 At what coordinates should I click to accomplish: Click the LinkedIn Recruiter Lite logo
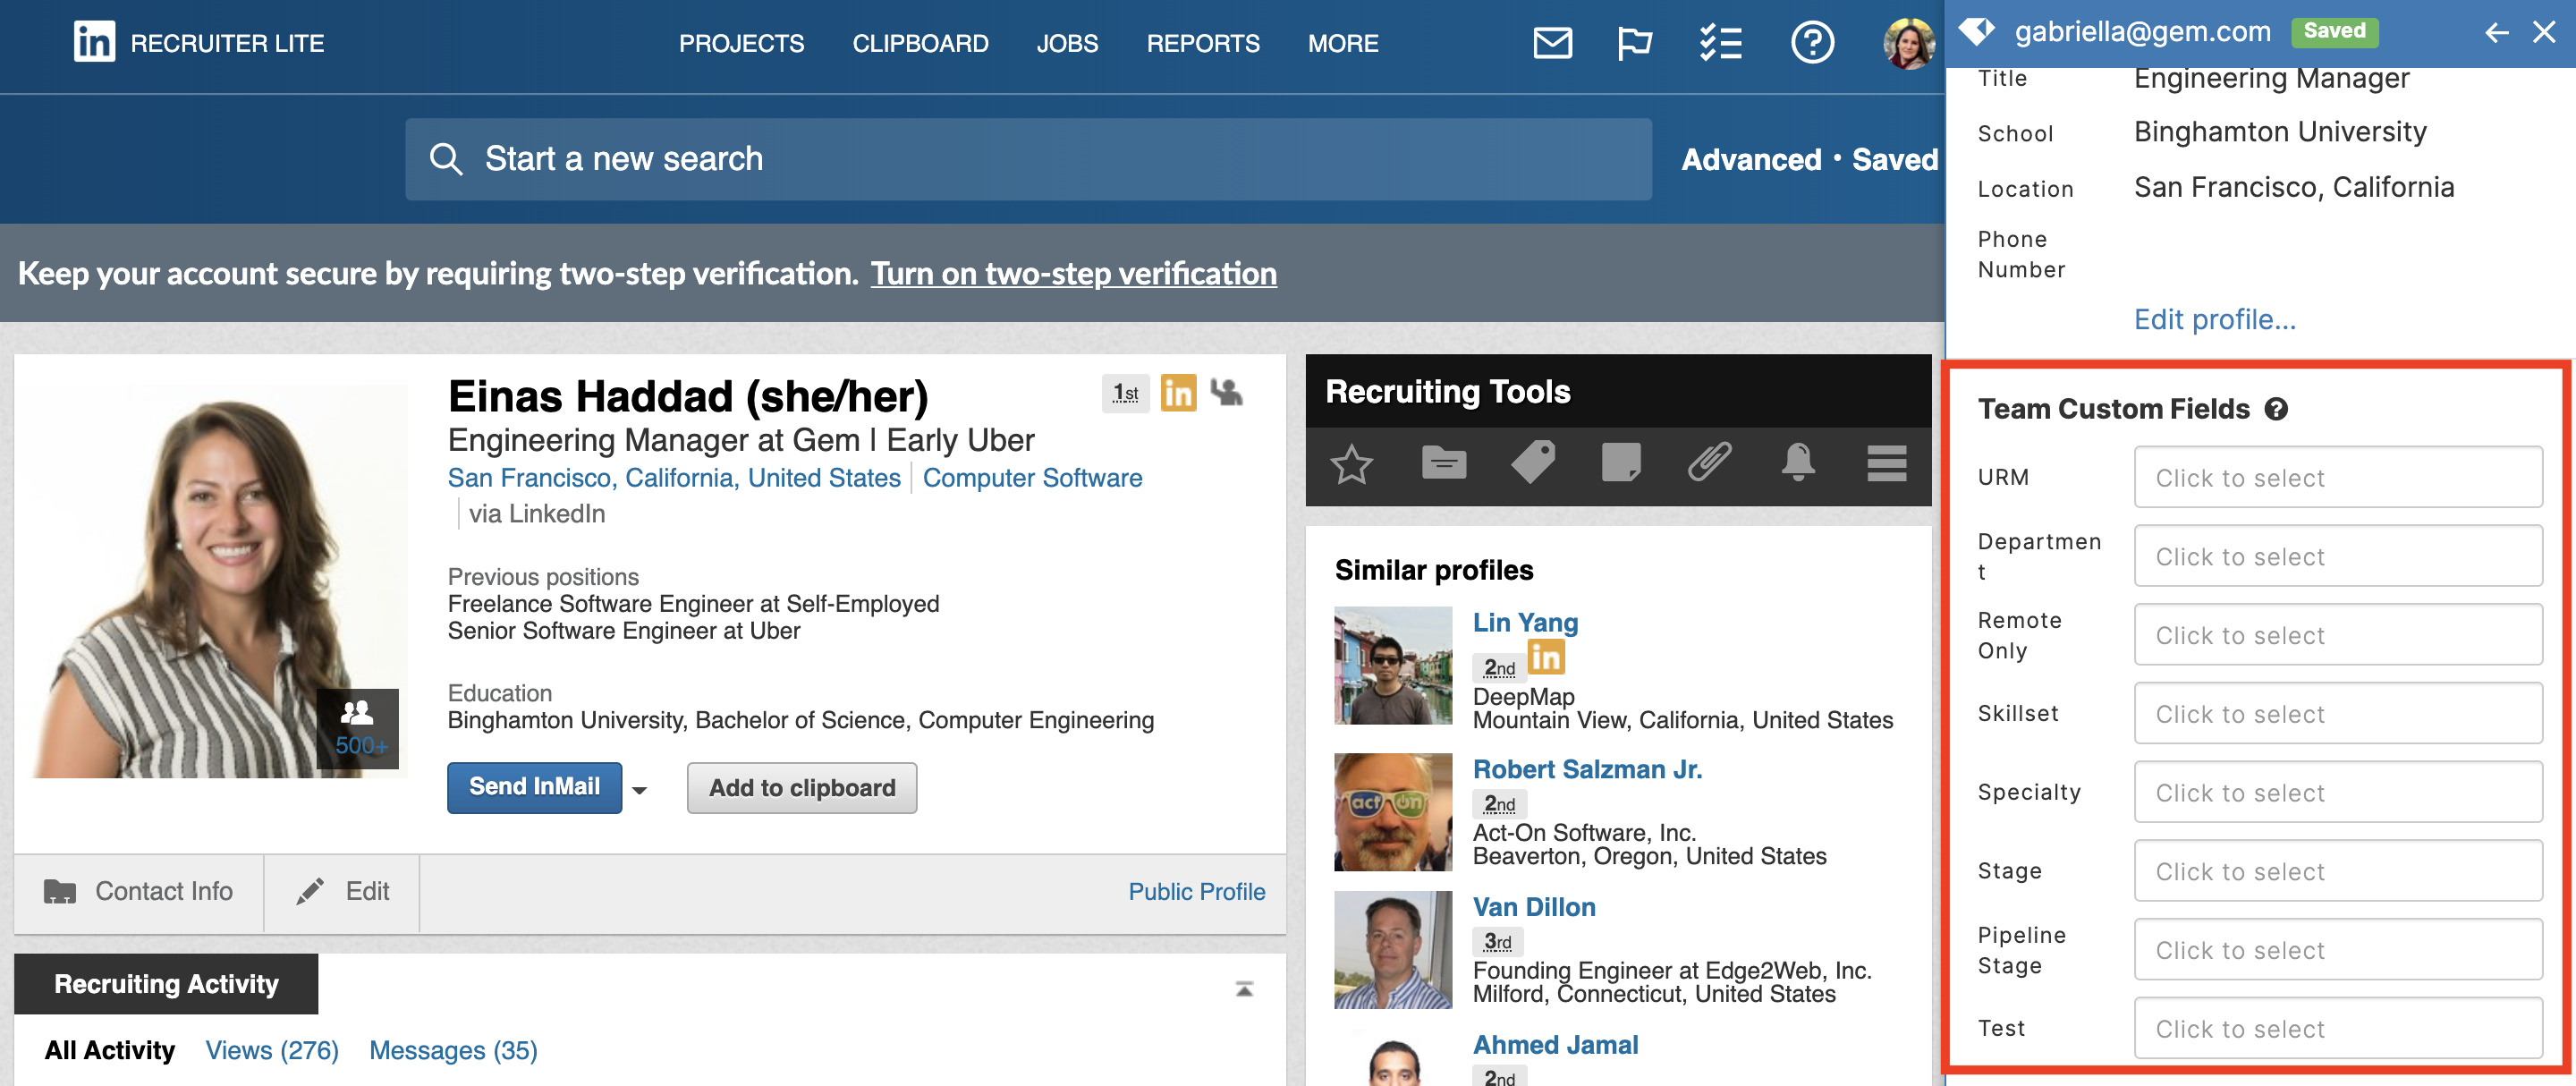(199, 43)
